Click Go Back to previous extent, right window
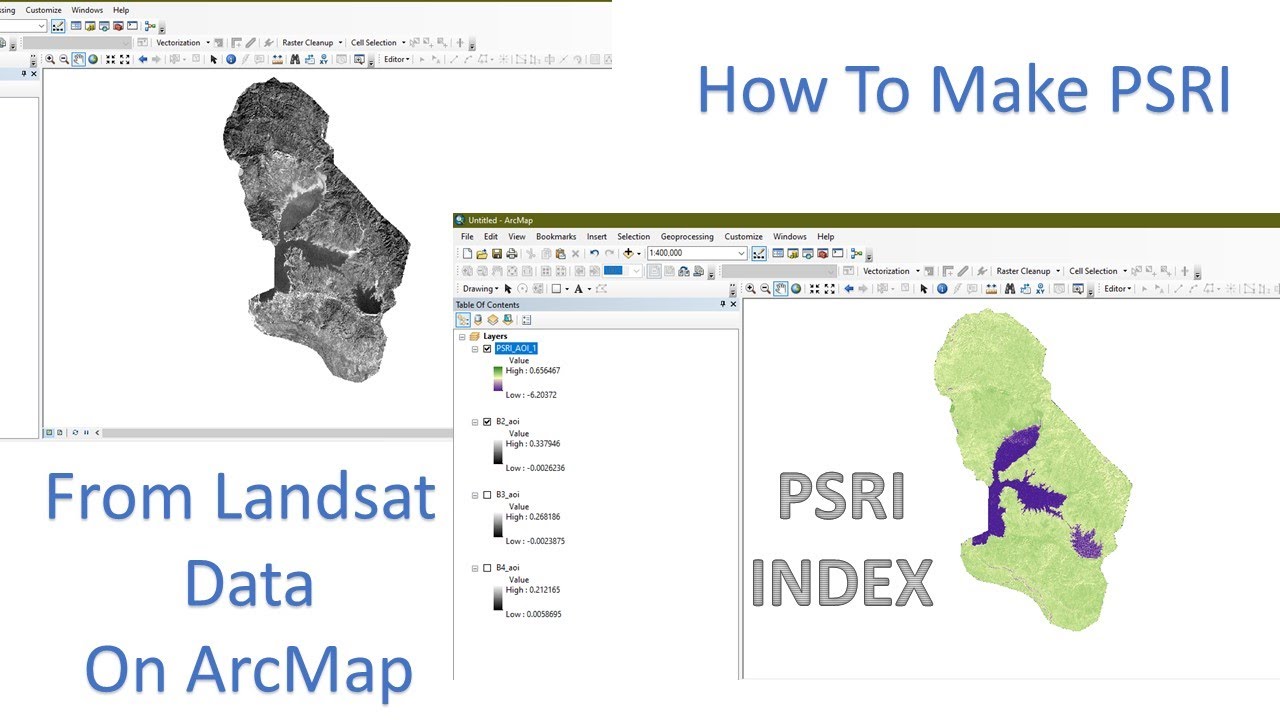 tap(849, 288)
